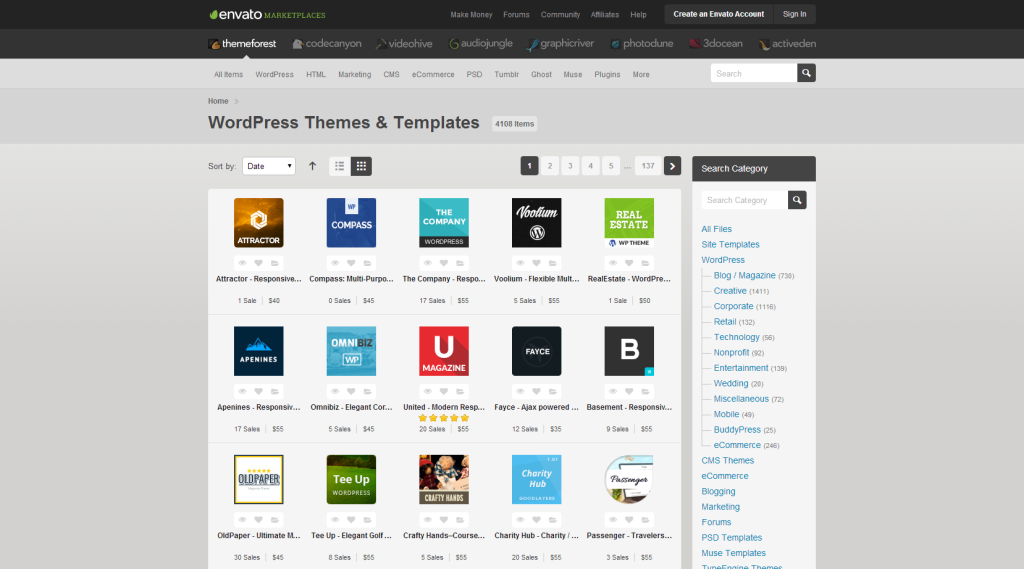Favorite the Compass theme heart icon

pyautogui.click(x=351, y=263)
